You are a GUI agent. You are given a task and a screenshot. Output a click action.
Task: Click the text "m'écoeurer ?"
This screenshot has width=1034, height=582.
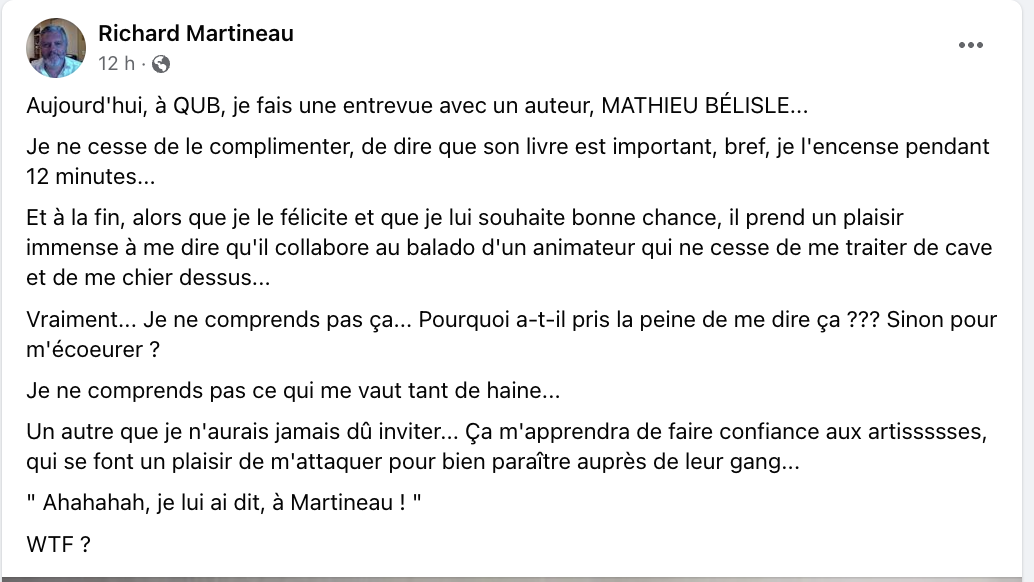click(93, 349)
